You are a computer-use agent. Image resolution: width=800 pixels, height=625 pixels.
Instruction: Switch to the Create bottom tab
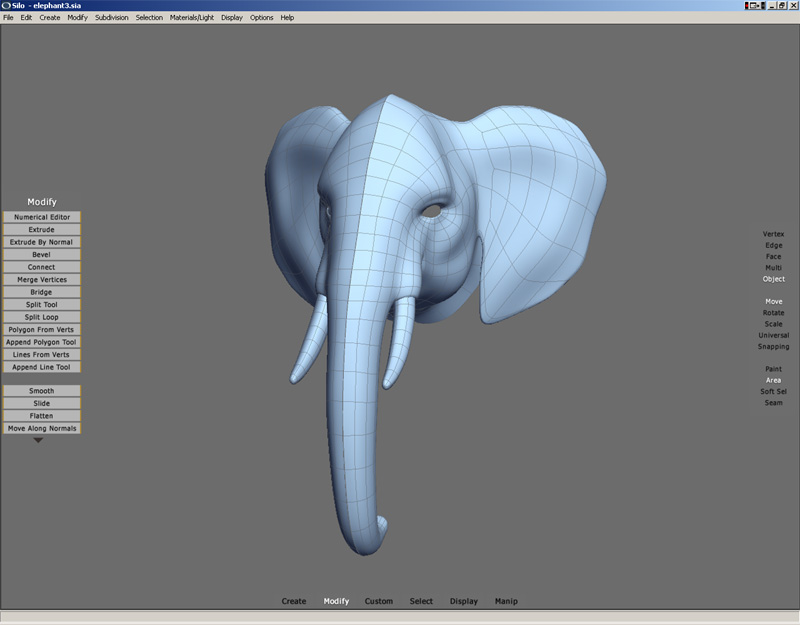click(294, 601)
